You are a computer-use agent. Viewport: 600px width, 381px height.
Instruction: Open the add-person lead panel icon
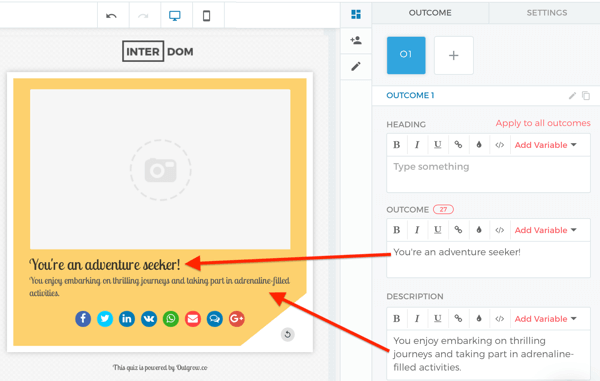coord(356,40)
